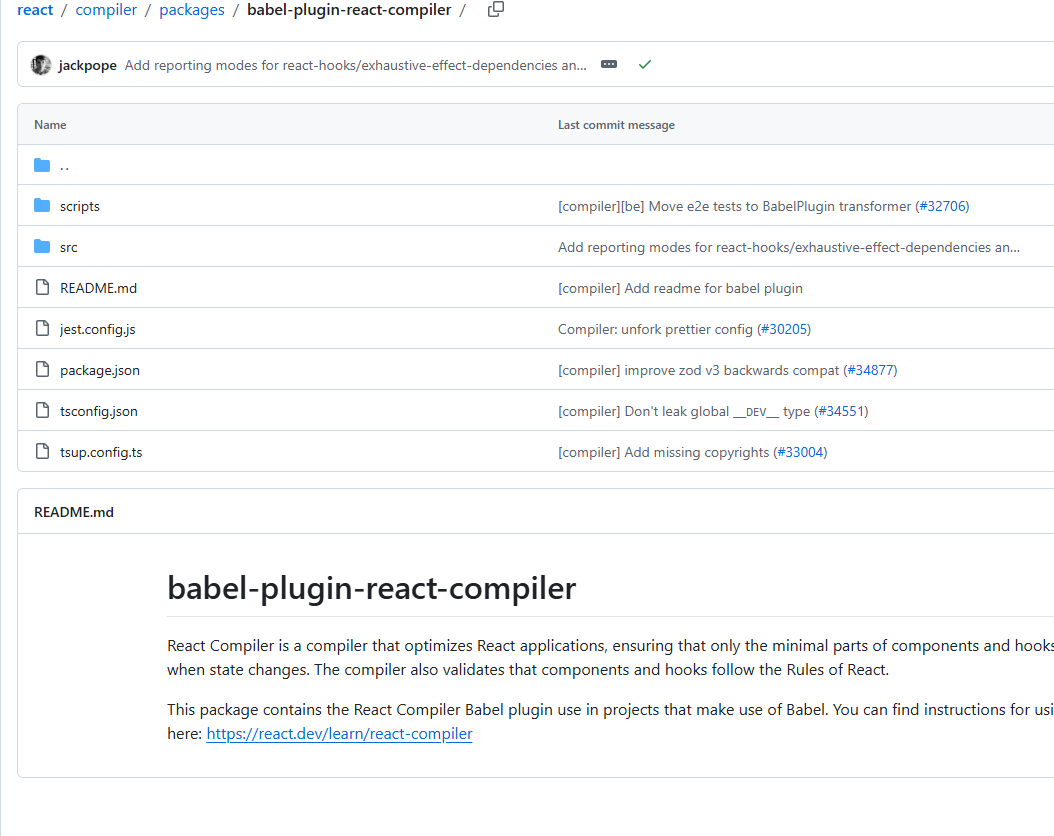Screen dimensions: 1054x836
Task: Click the babel-plugin-react-compiler README heading
Action: pos(372,588)
